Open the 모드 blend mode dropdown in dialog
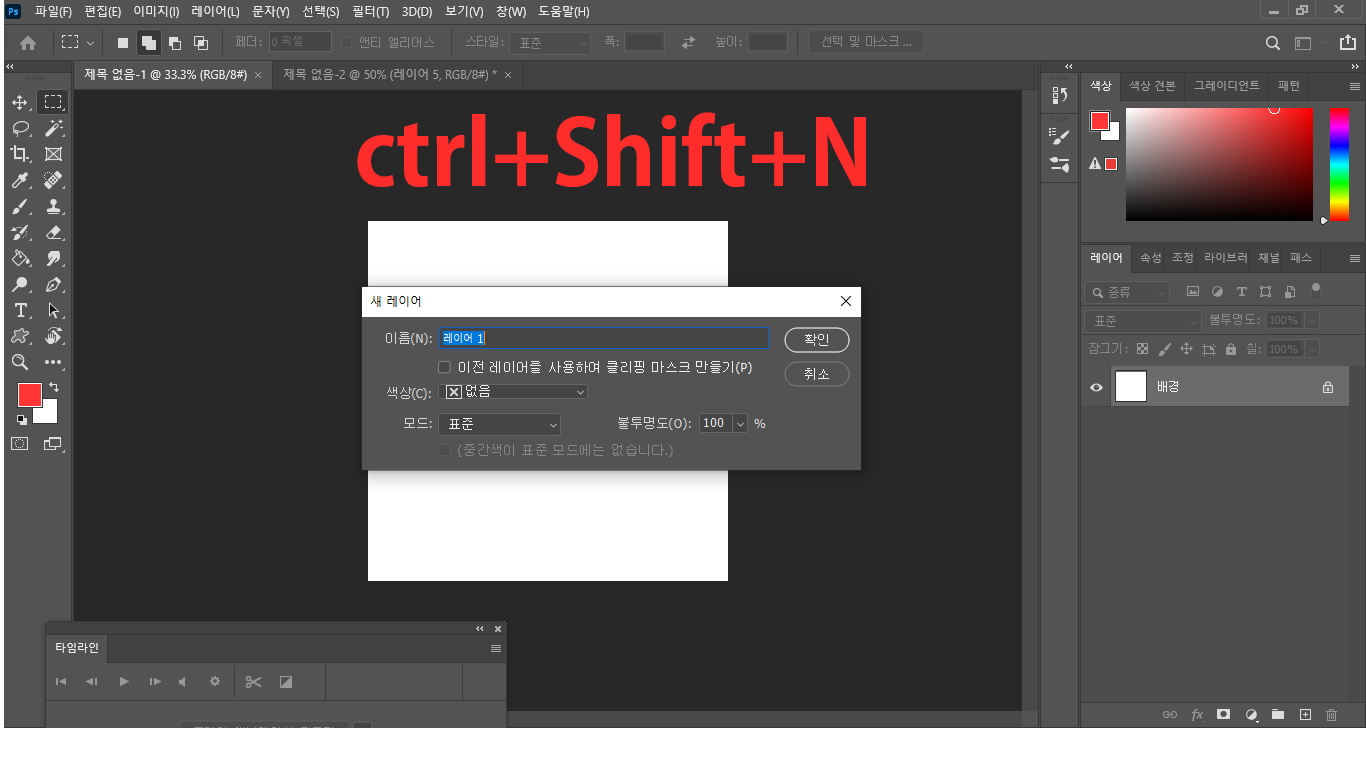Screen dimensions: 1366x768 point(499,424)
